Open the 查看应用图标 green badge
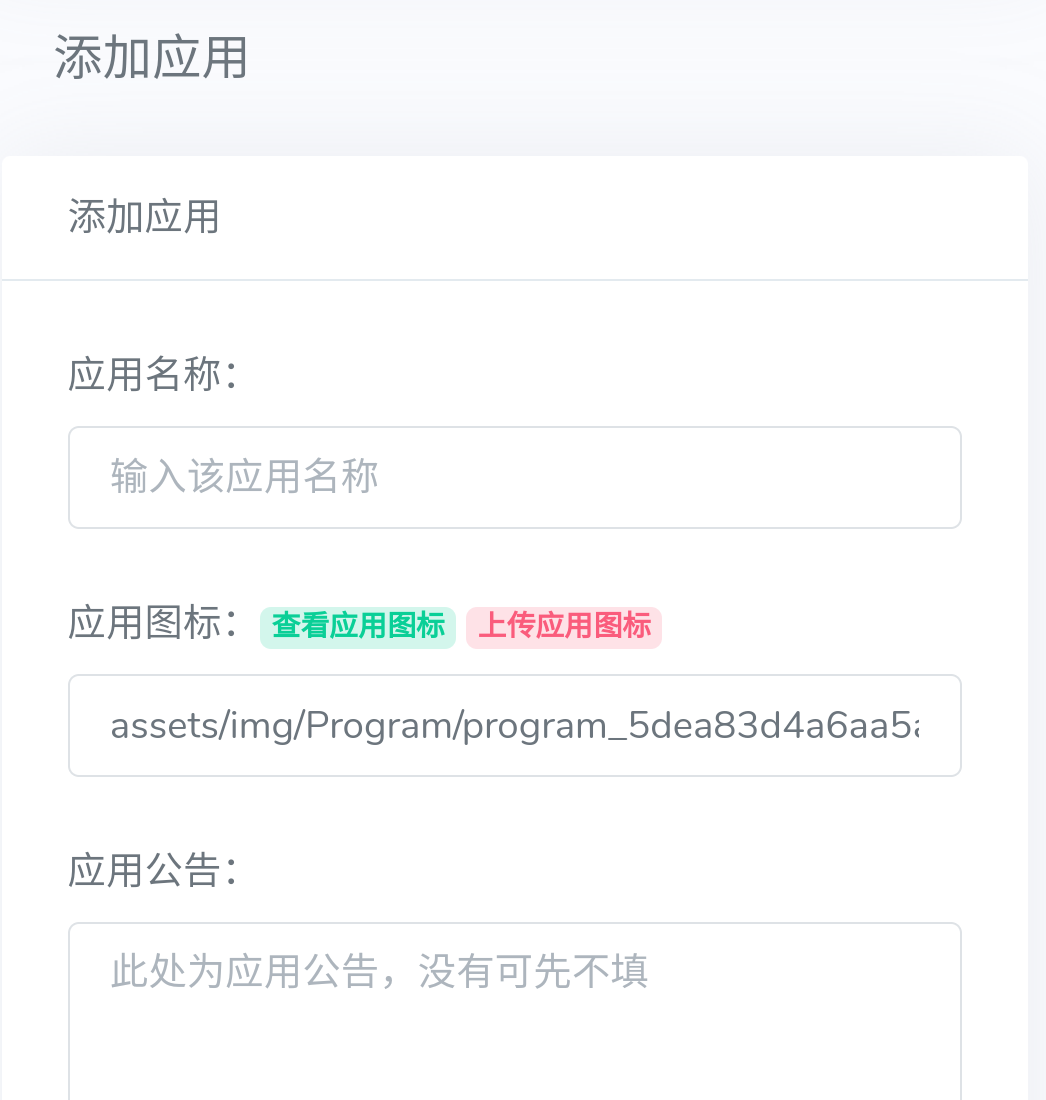The width and height of the screenshot is (1046, 1100). [358, 627]
